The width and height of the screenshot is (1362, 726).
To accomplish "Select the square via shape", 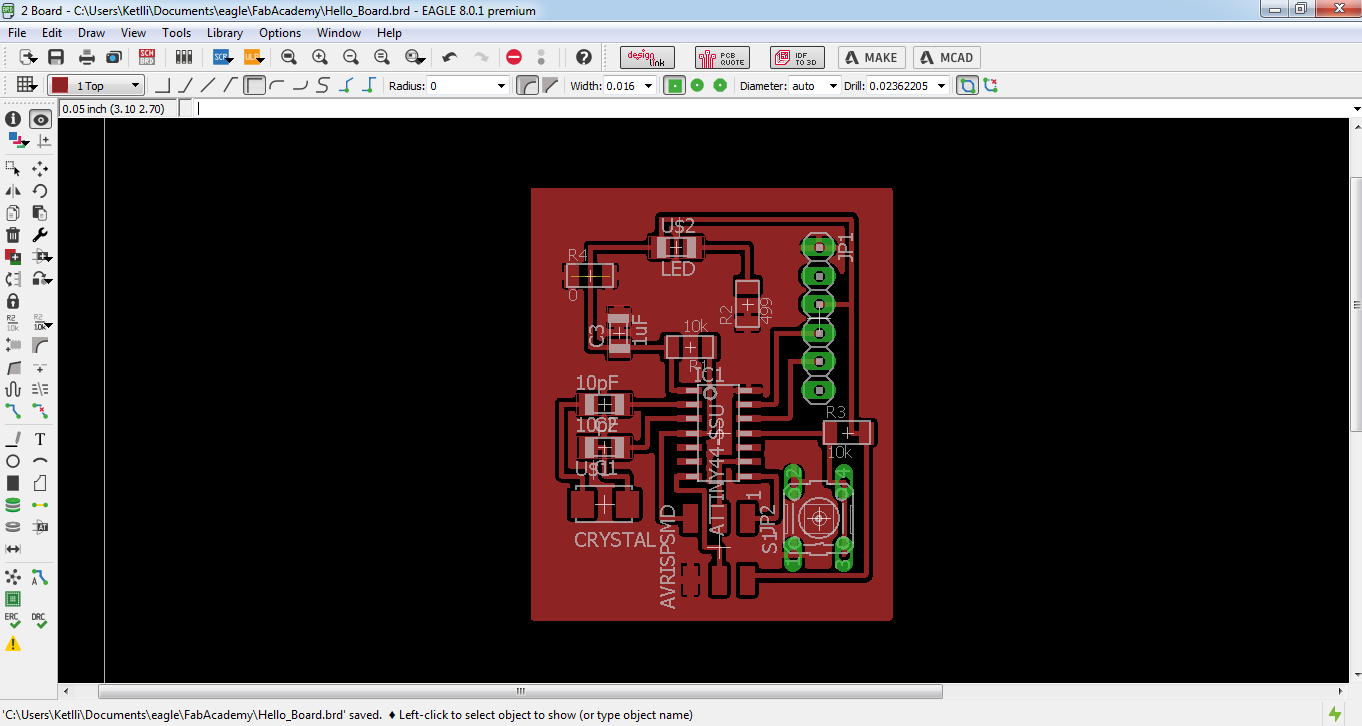I will click(x=675, y=86).
